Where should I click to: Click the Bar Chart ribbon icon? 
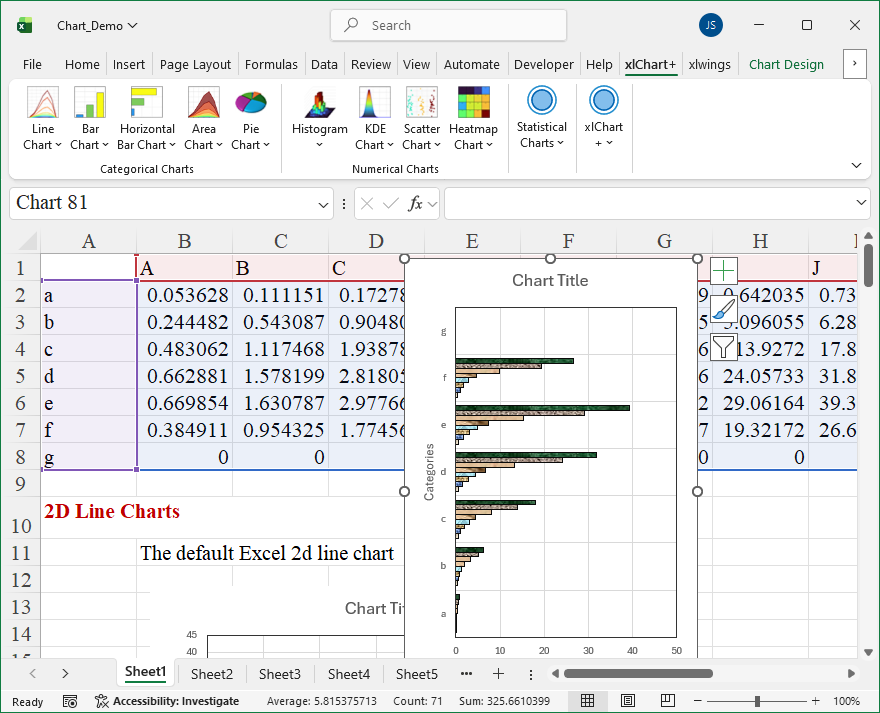[90, 104]
